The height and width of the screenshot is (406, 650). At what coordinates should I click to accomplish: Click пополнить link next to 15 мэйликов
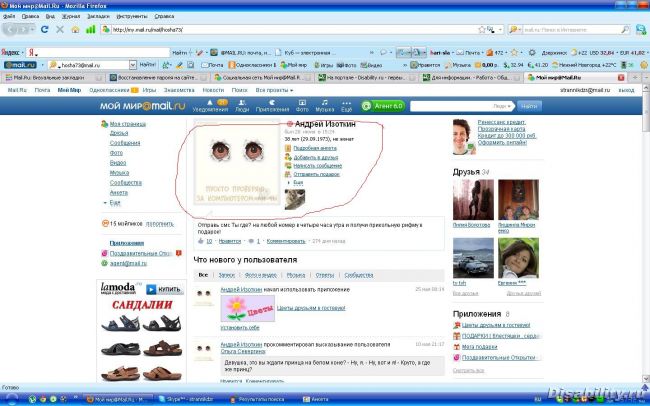(160, 224)
